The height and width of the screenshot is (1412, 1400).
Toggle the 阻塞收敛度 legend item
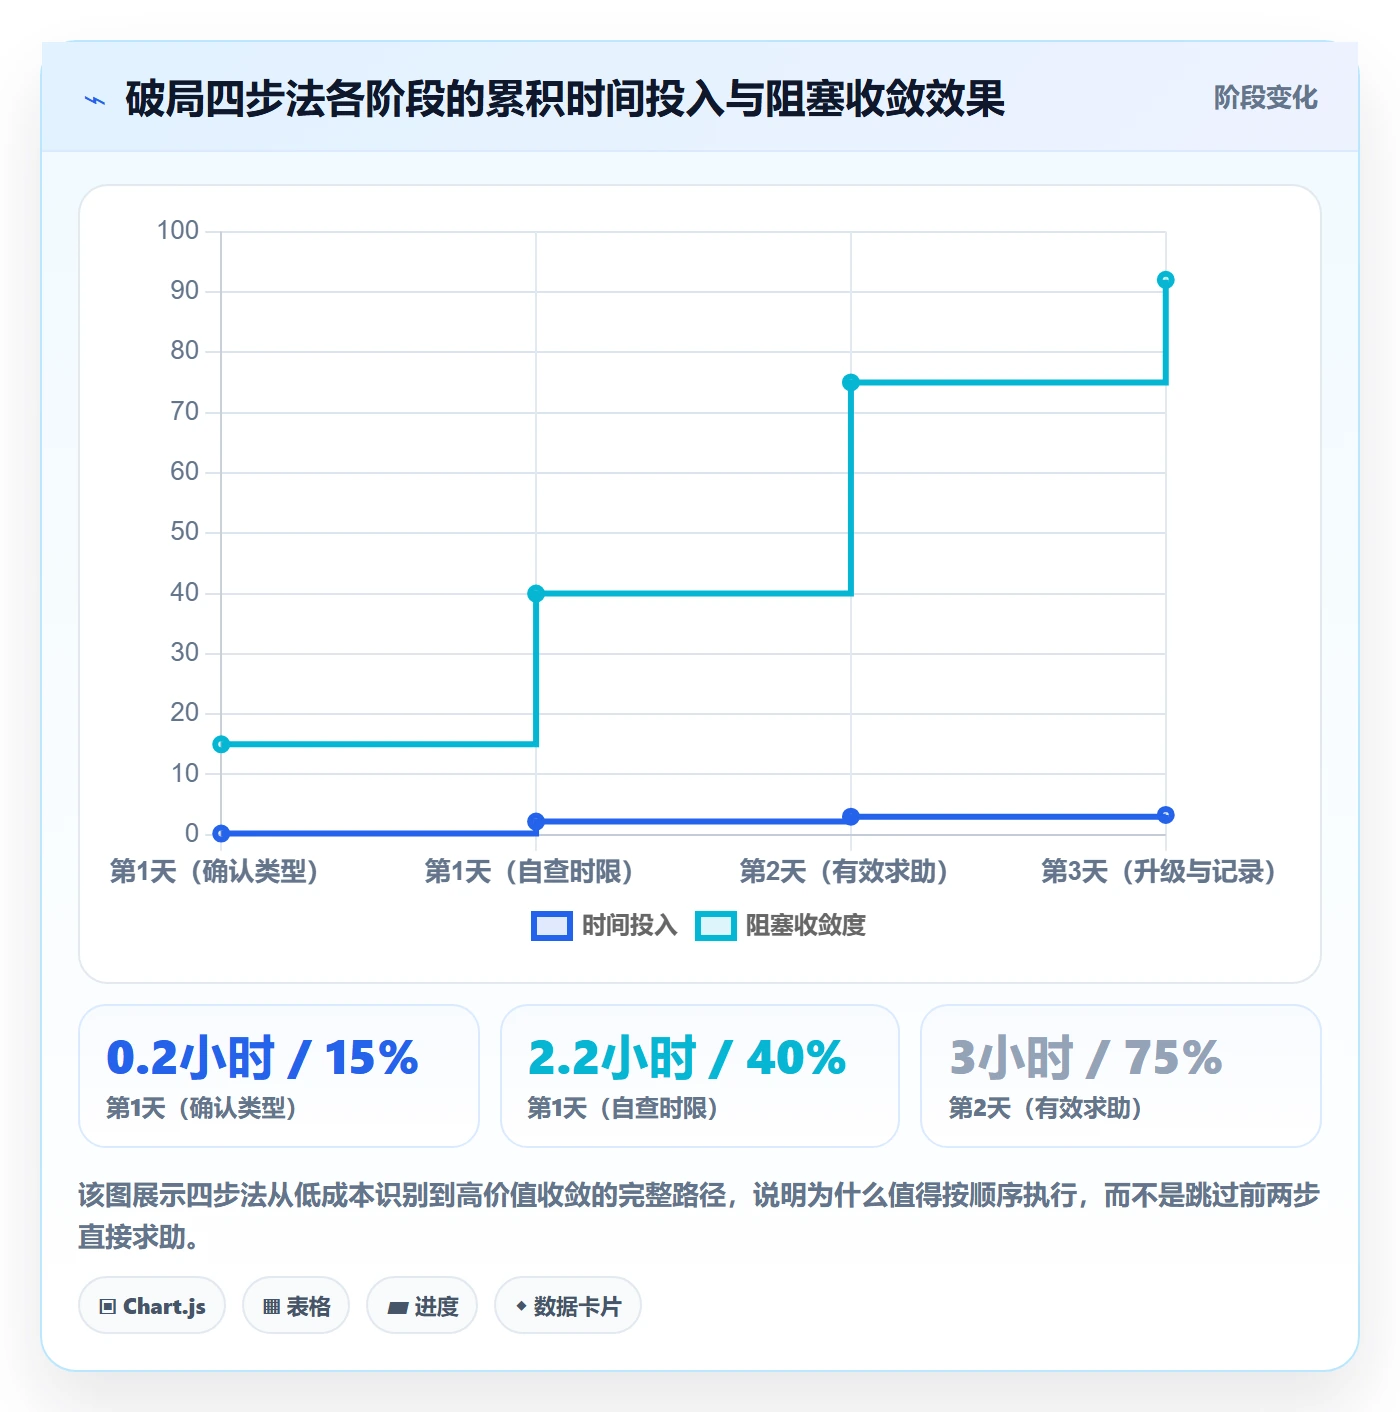click(x=781, y=926)
